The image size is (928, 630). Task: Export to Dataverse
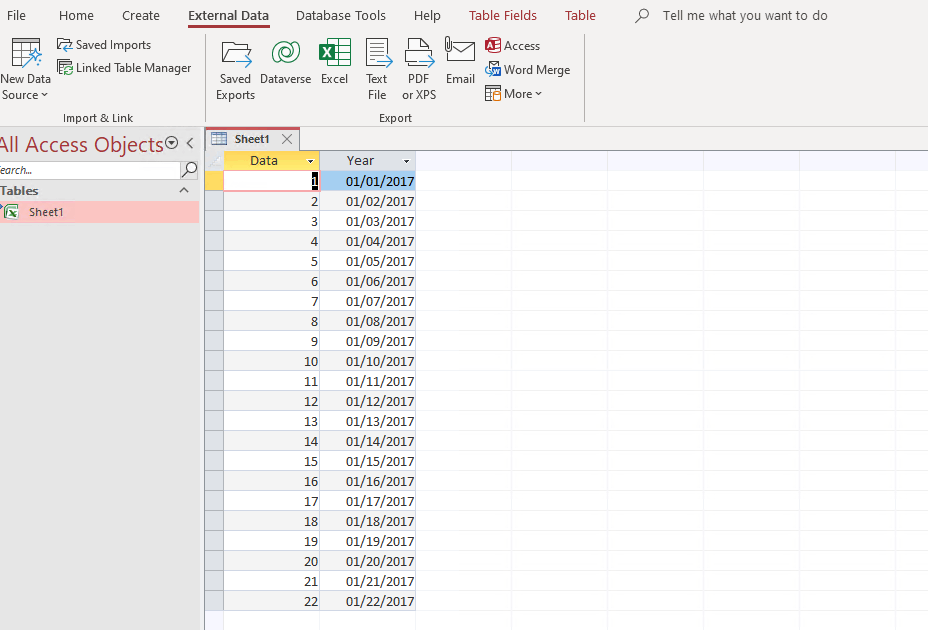(x=285, y=63)
